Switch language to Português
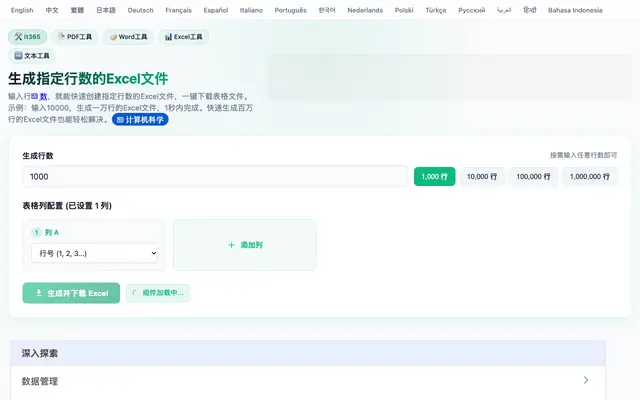 pyautogui.click(x=290, y=10)
